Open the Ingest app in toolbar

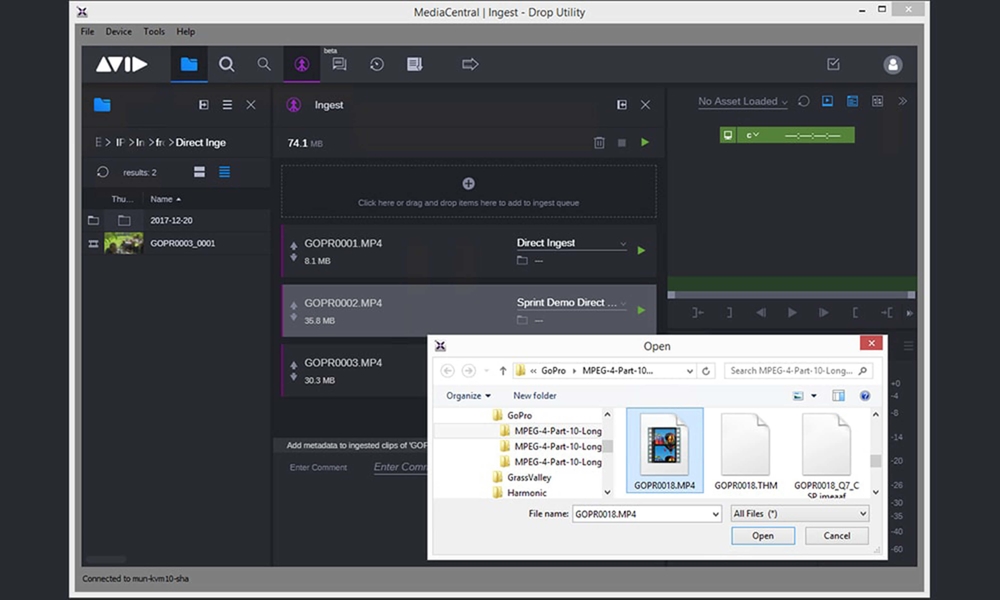click(x=302, y=64)
